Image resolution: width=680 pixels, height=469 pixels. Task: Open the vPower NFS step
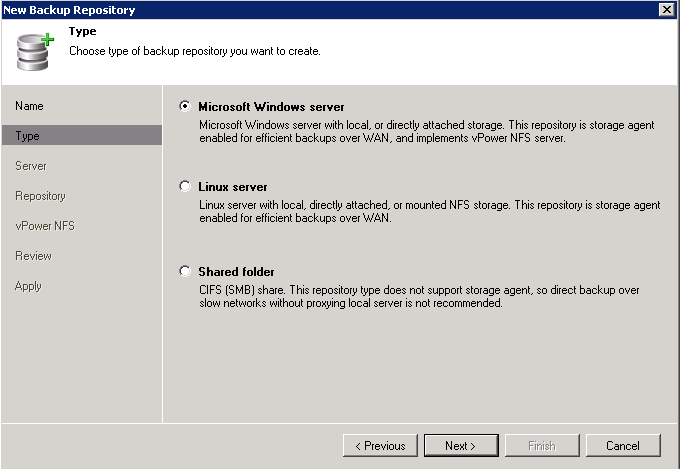45,226
